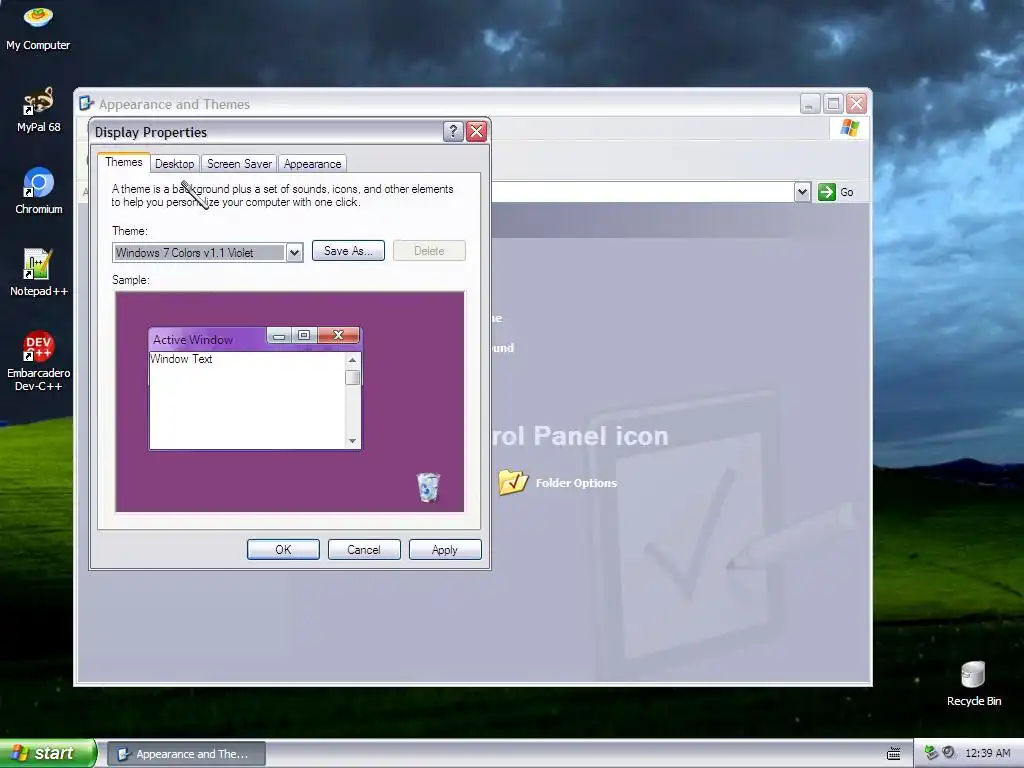Screen dimensions: 1024x768
Task: Open the Appearance tab
Action: click(312, 164)
